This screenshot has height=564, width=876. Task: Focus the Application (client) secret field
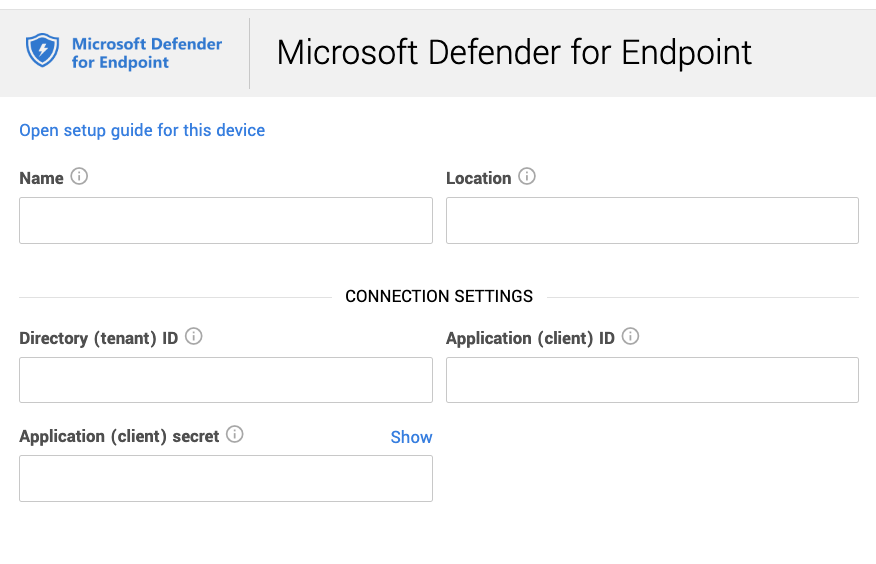(x=226, y=479)
